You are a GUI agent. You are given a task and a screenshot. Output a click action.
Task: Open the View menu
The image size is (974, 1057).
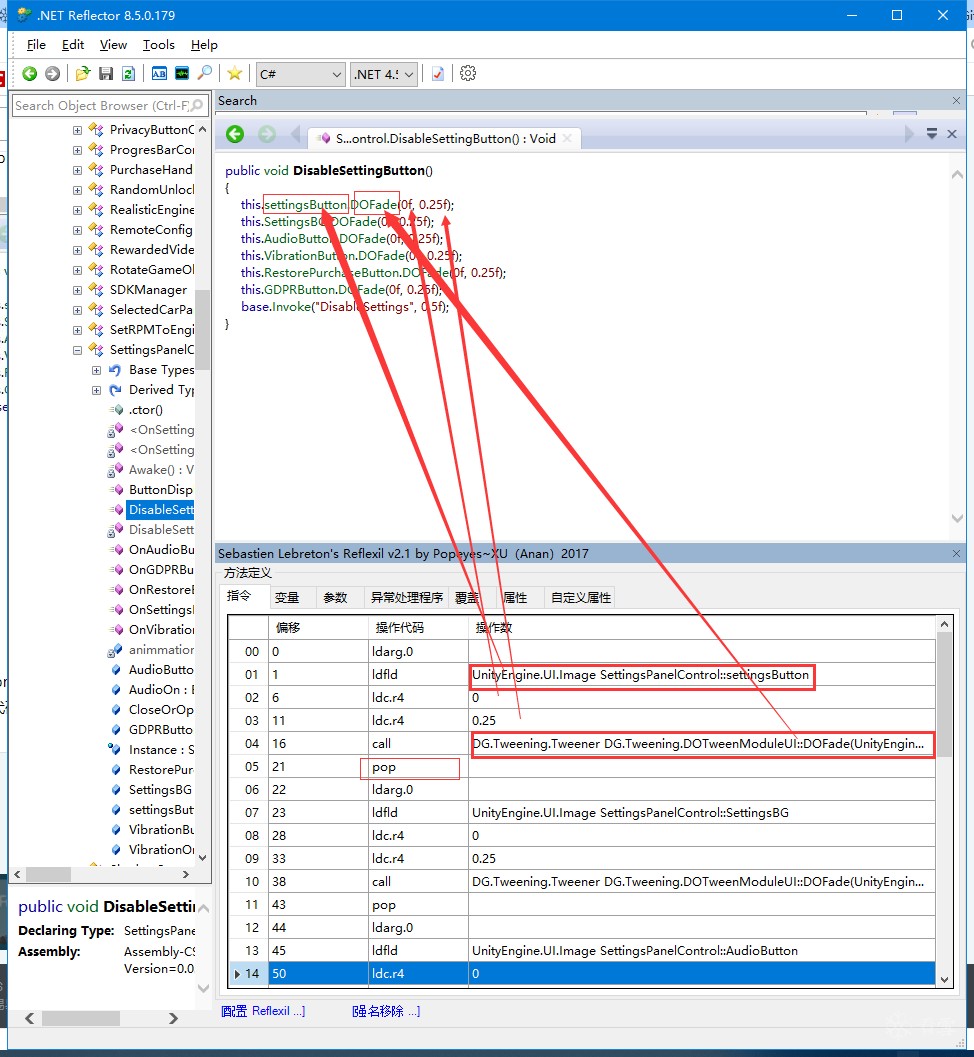(x=113, y=44)
